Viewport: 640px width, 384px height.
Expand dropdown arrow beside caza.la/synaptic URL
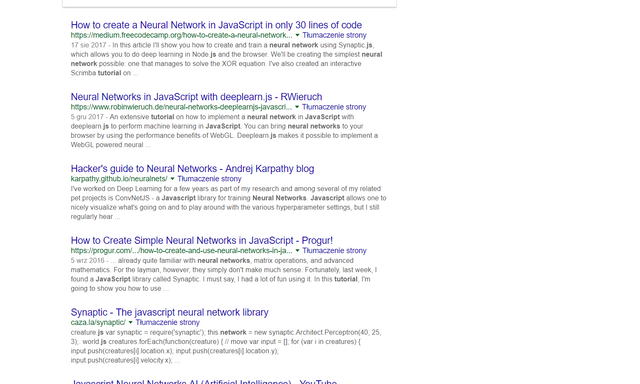pyautogui.click(x=130, y=322)
